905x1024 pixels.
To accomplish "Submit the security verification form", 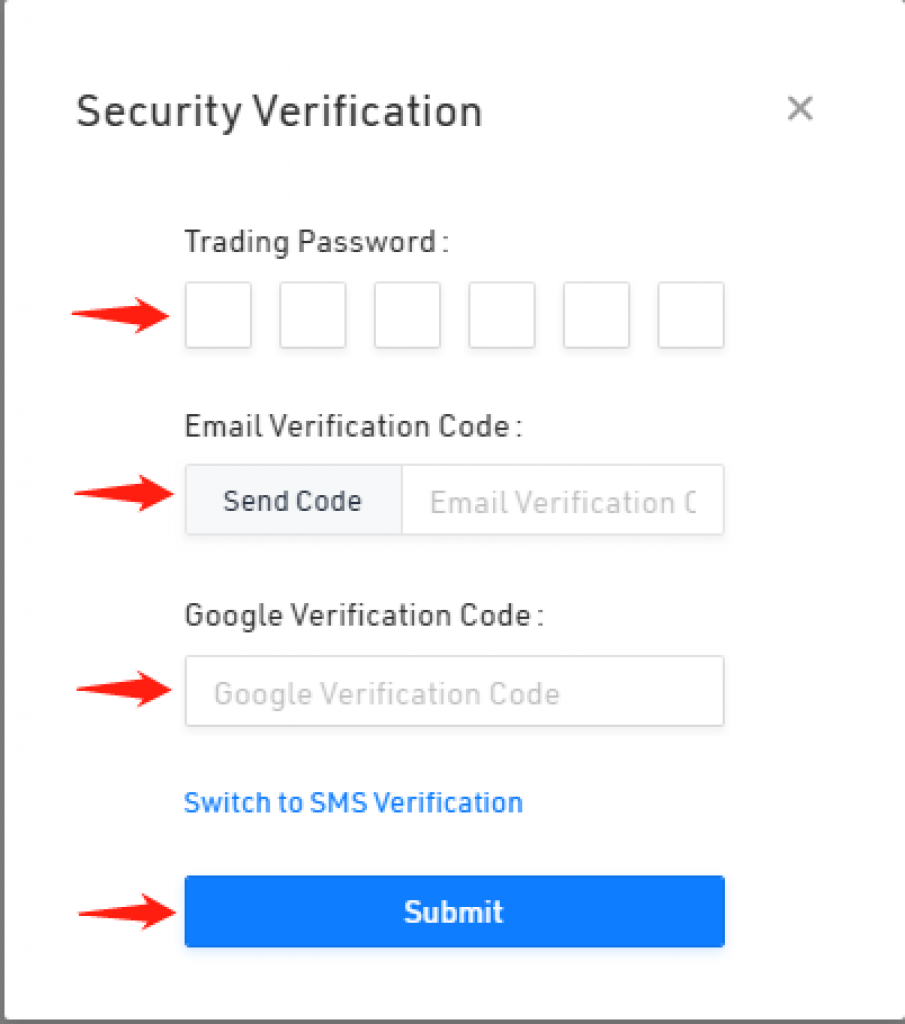I will tap(454, 911).
